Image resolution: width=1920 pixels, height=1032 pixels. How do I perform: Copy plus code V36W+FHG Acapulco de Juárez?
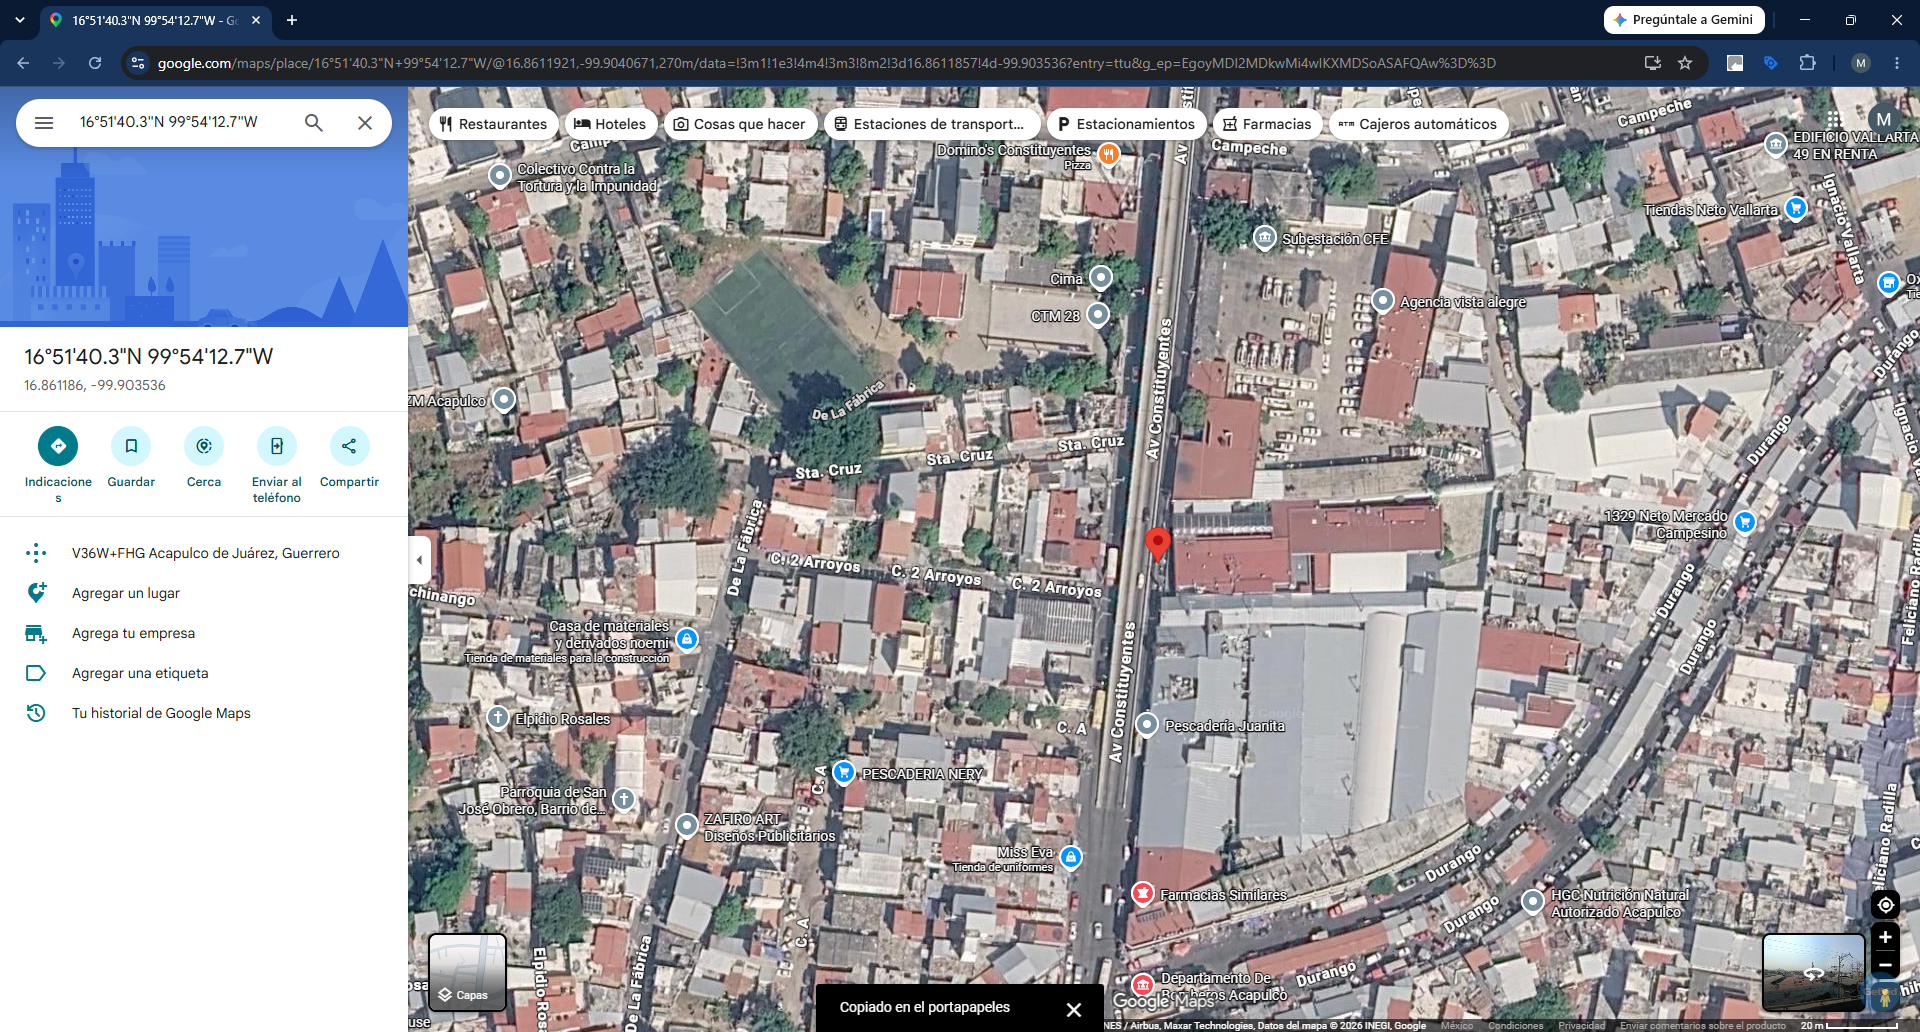(204, 553)
